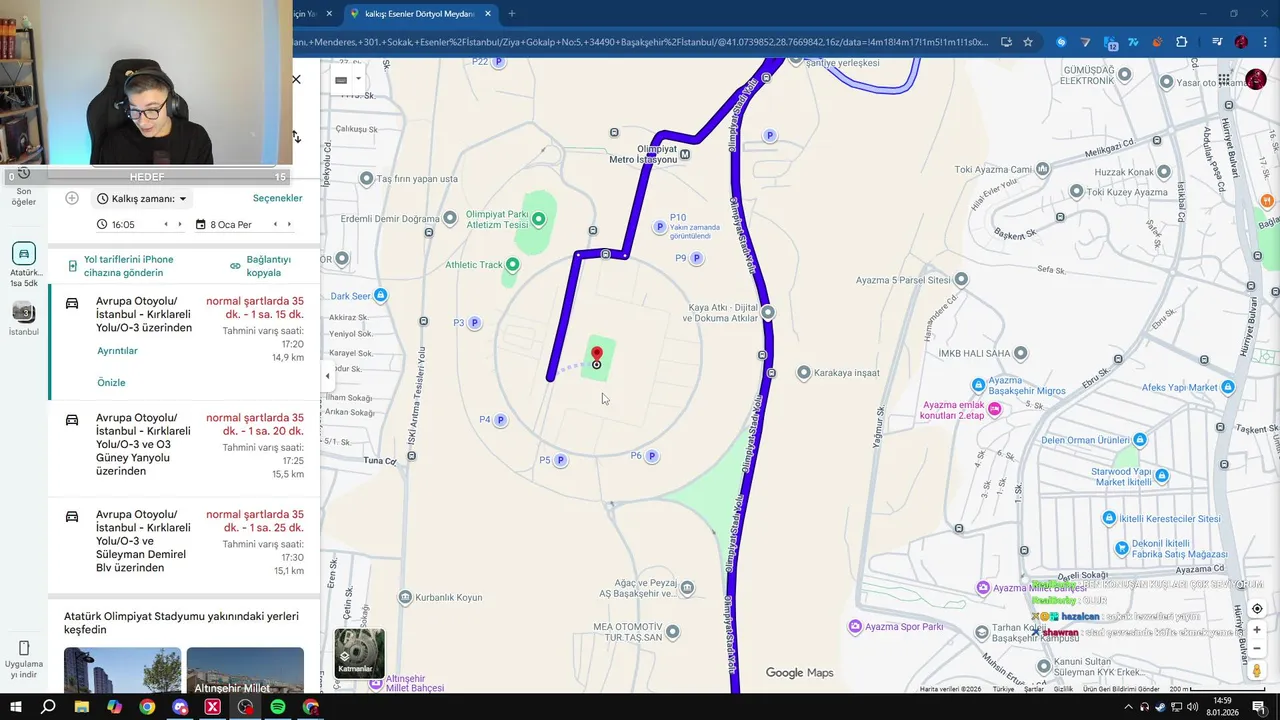Send directions to iPhone link
Viewport: 1280px width, 720px height.
coord(129,266)
